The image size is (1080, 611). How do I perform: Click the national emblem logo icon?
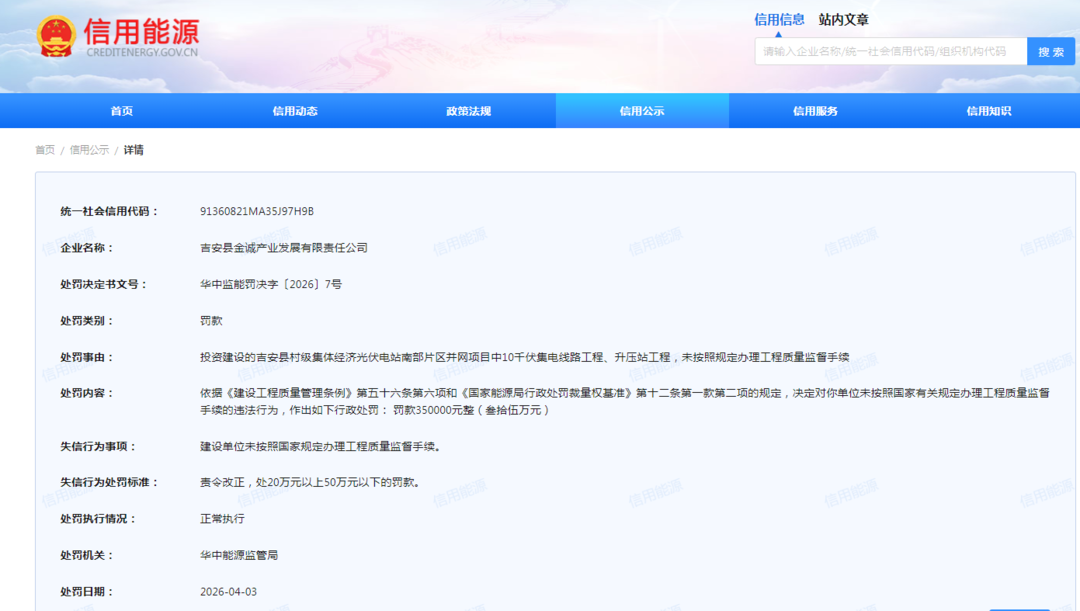57,38
